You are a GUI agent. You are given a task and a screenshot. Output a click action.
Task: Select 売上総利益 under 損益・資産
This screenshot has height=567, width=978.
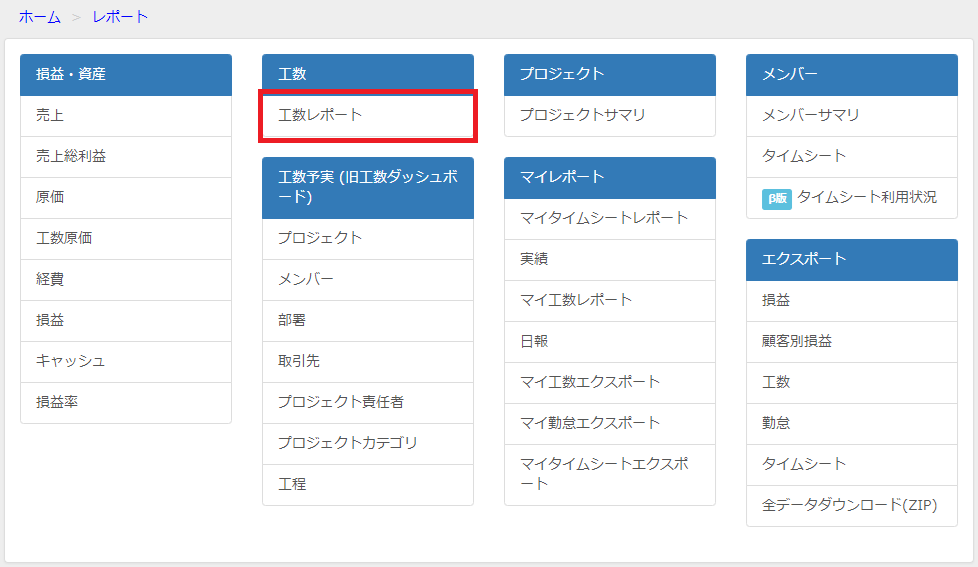[126, 157]
